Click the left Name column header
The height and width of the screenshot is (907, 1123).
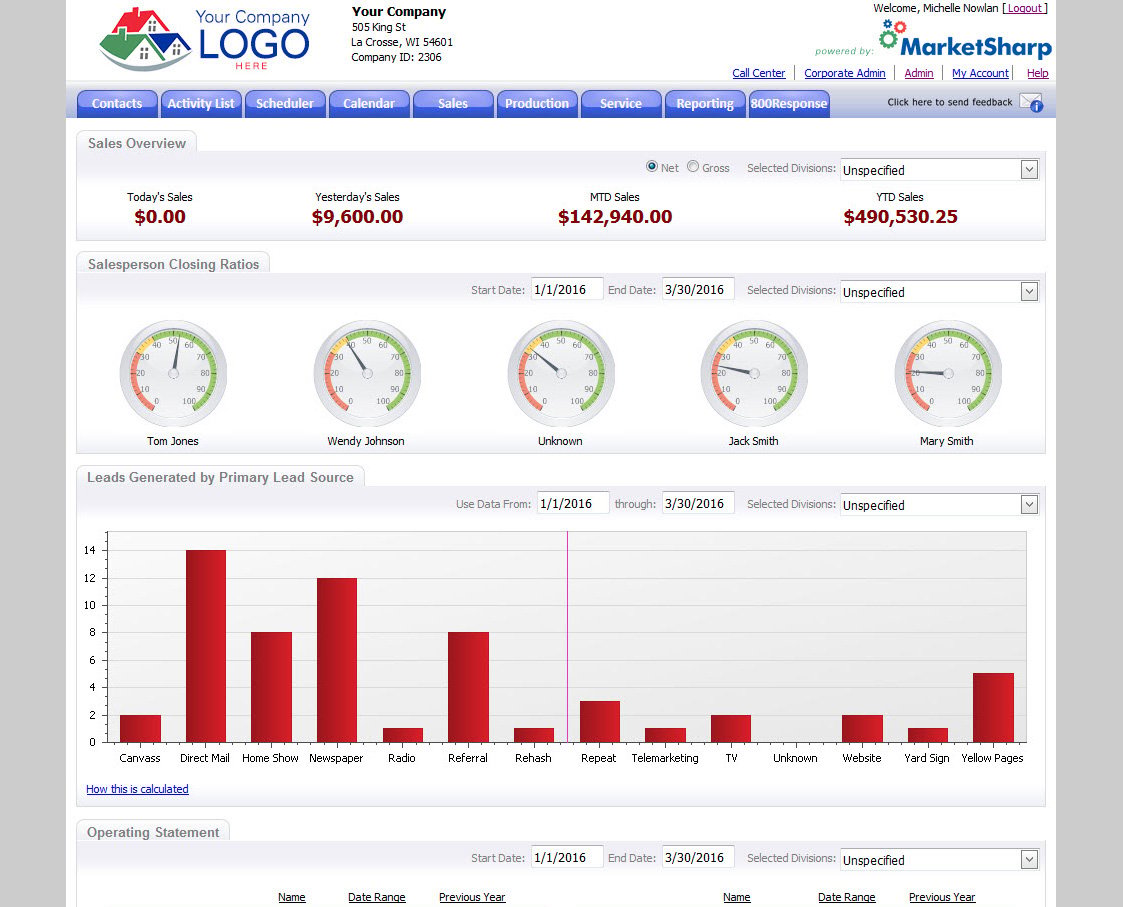(x=291, y=897)
